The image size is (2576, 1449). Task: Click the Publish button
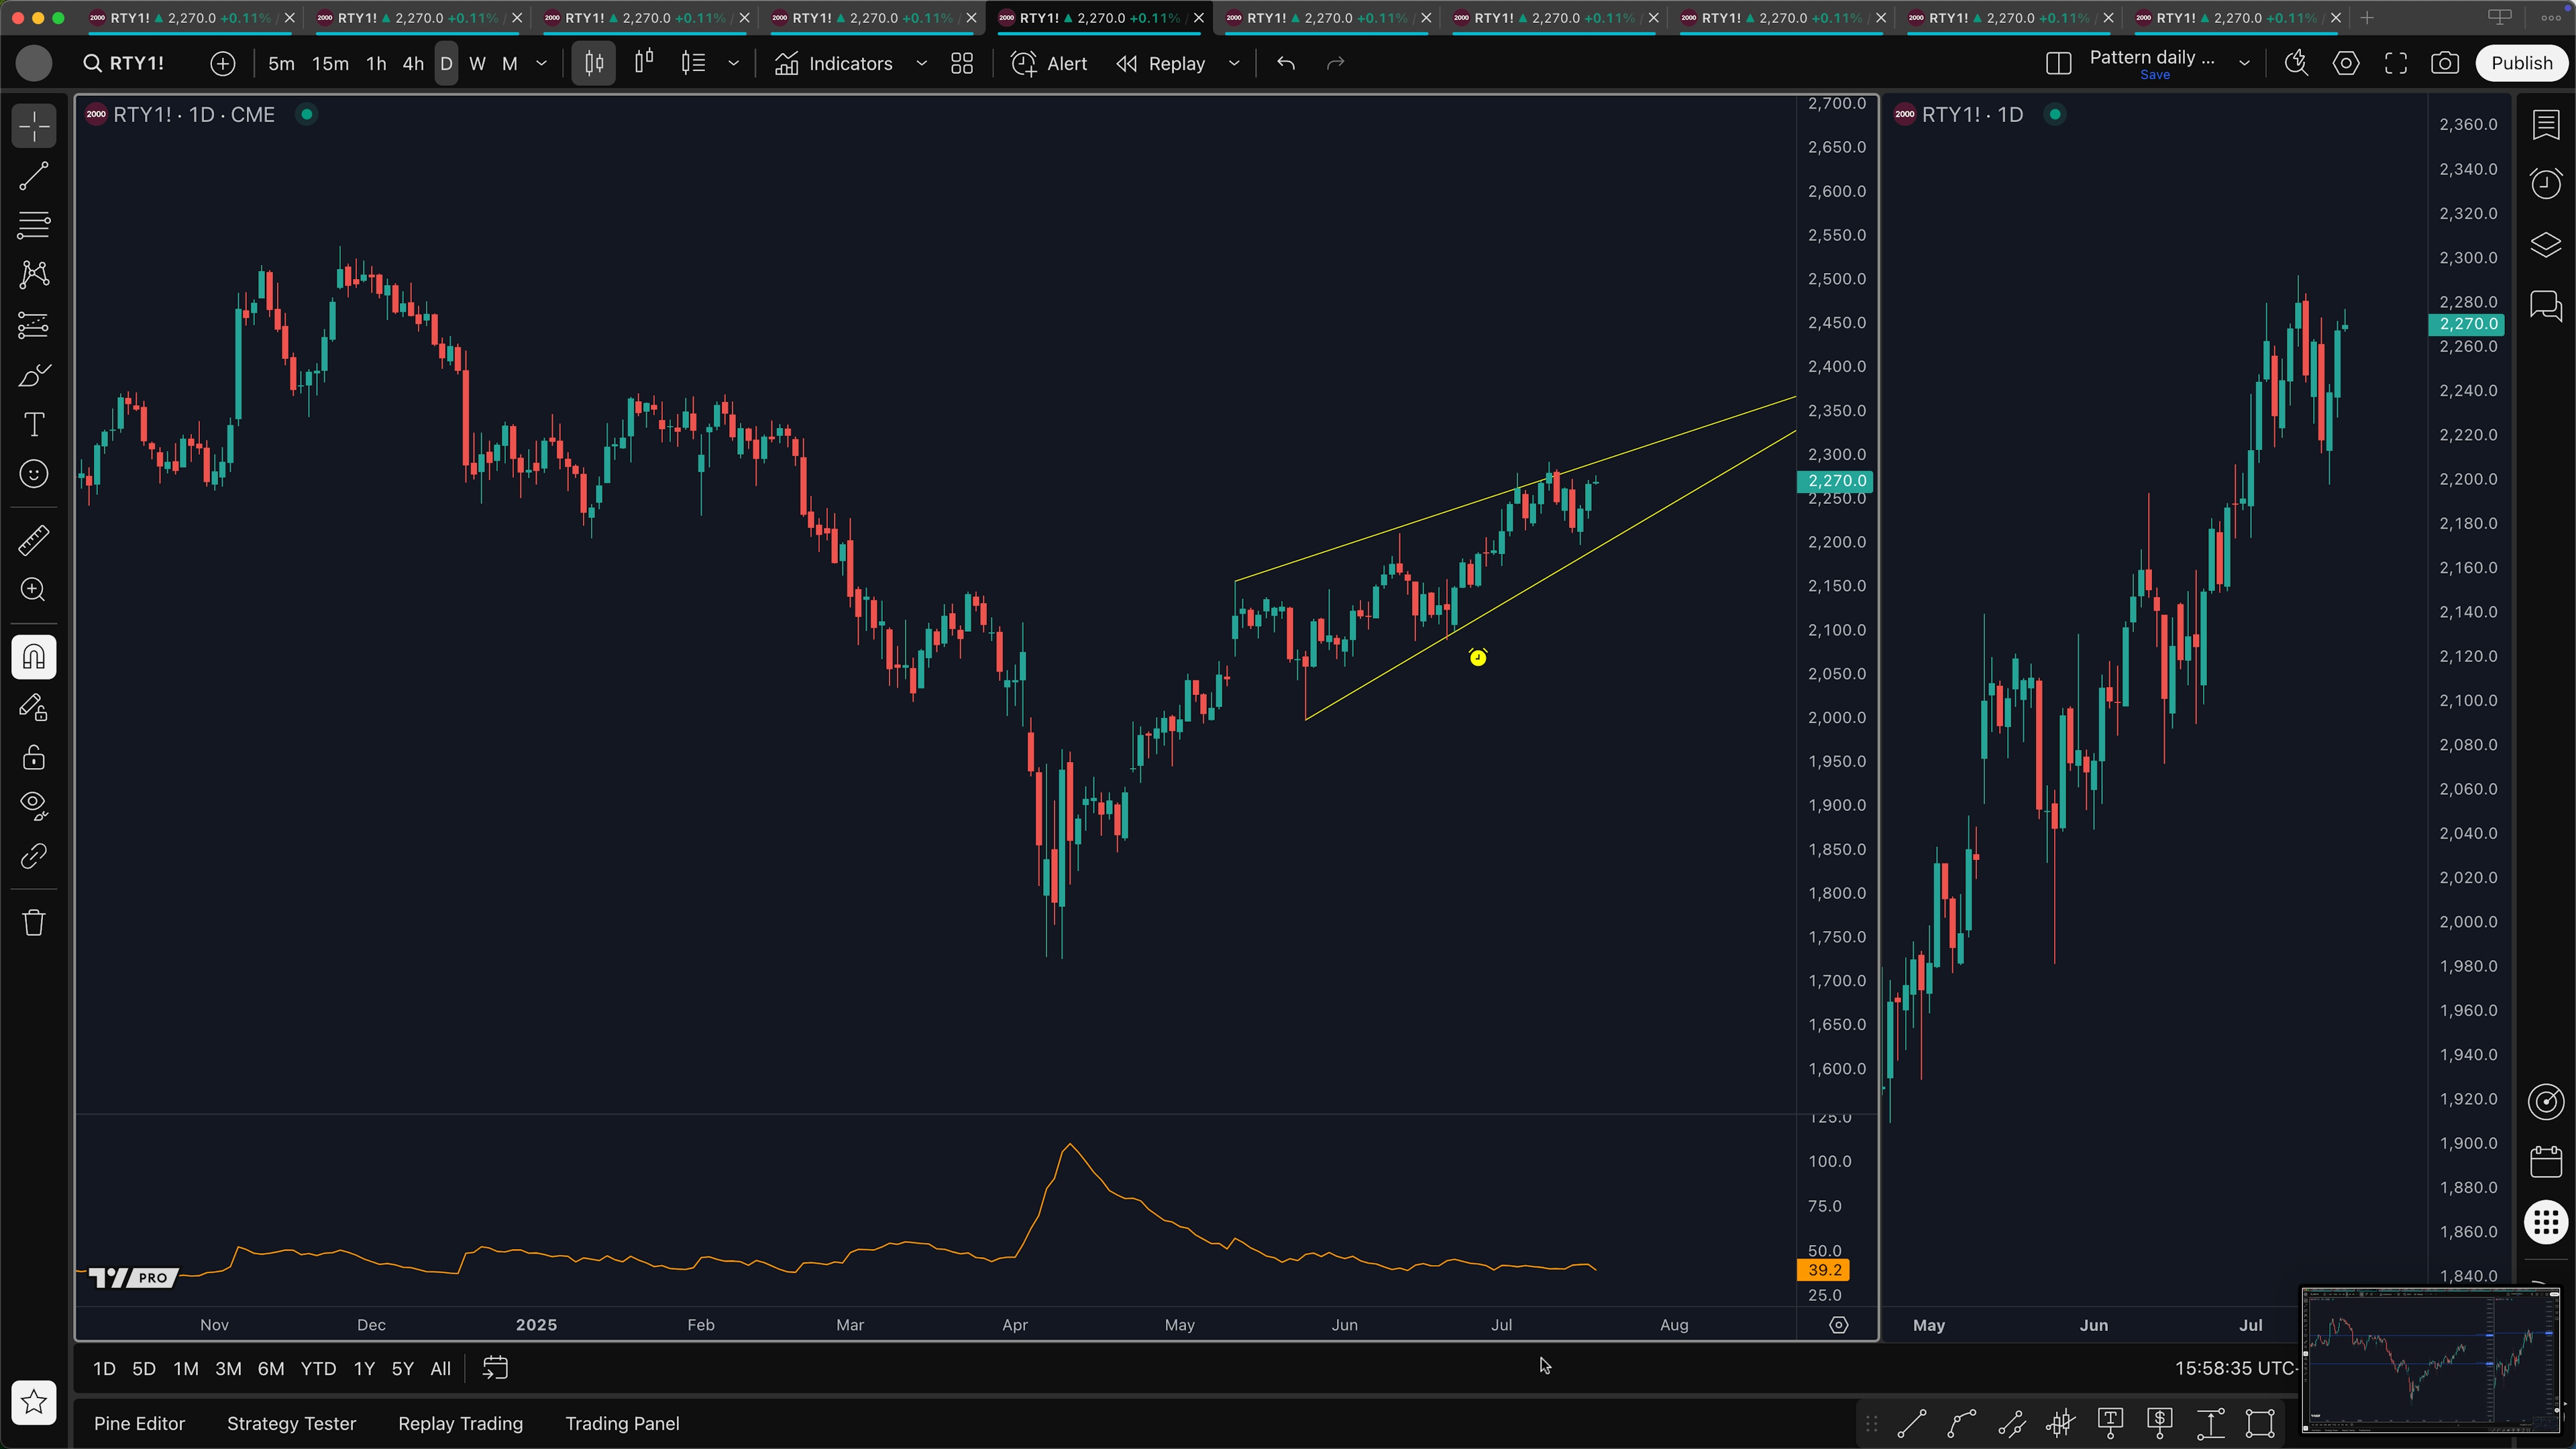[x=2521, y=63]
